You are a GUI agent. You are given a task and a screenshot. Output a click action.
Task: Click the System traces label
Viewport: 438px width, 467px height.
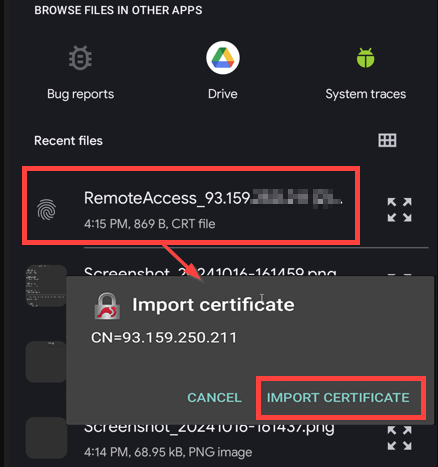point(366,94)
